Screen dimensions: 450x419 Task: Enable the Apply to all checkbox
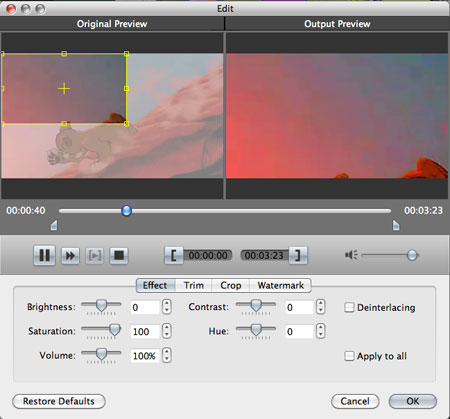tap(349, 356)
